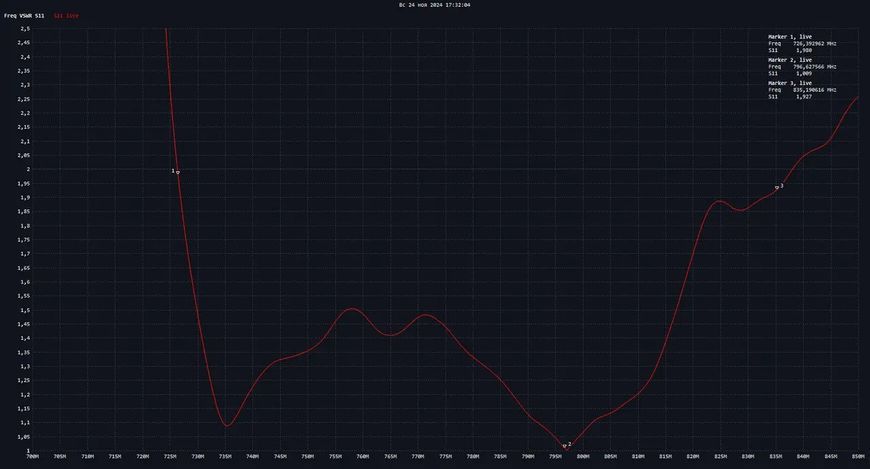Viewport: 870px width, 469px height.
Task: Click the timestamp at the top of chart
Action: pos(434,5)
